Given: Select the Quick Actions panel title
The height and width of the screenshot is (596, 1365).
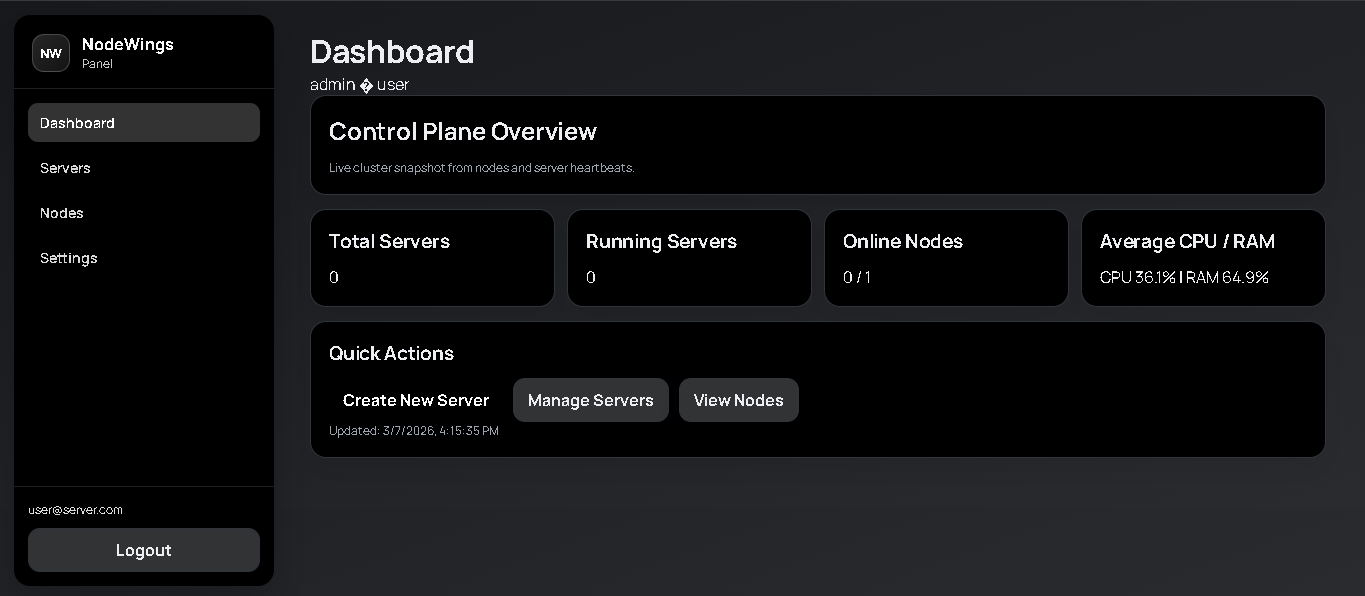Looking at the screenshot, I should [391, 353].
